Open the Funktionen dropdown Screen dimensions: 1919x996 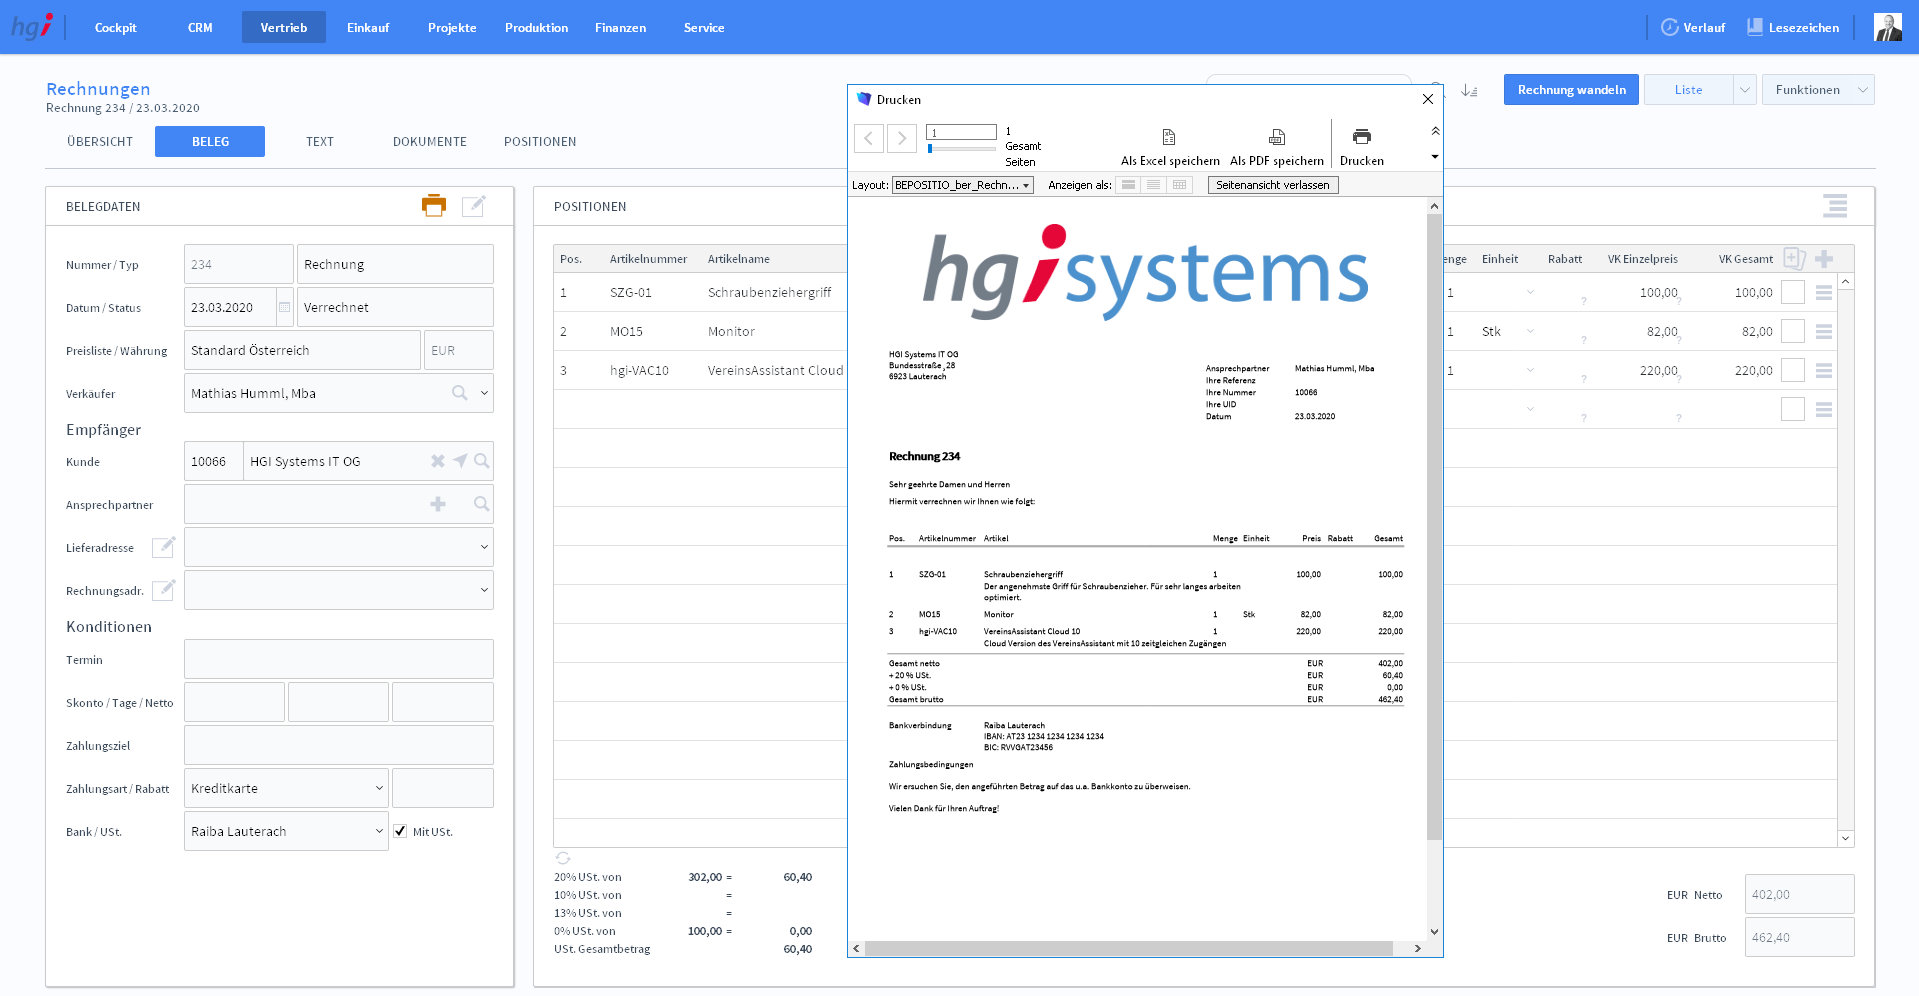(1817, 90)
